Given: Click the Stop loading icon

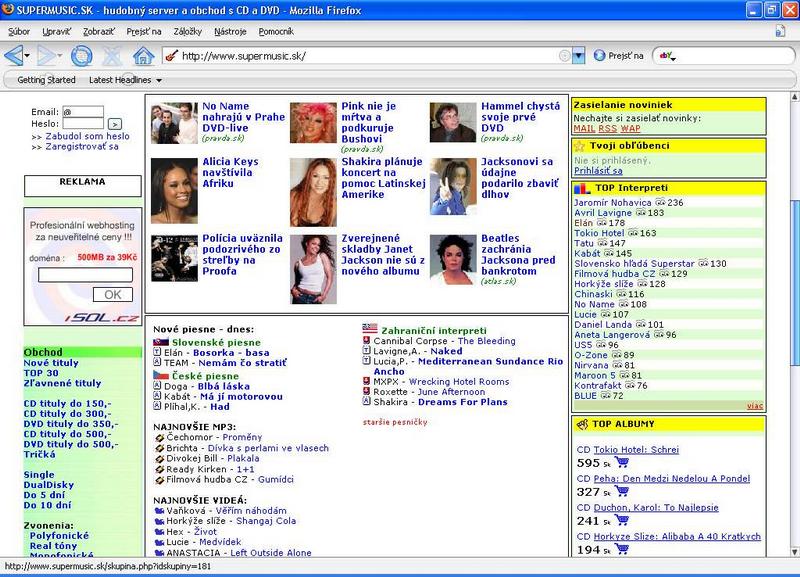Looking at the screenshot, I should click(x=112, y=55).
